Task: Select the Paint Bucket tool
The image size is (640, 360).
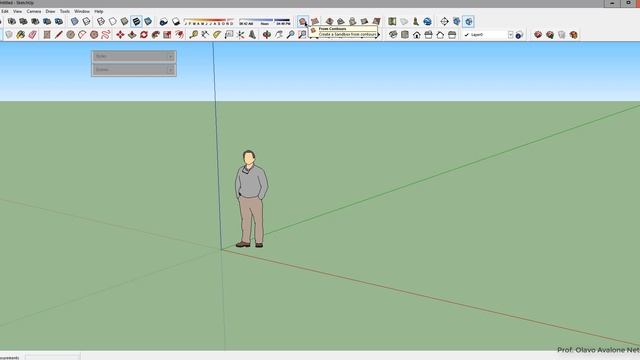Action: click(x=20, y=35)
